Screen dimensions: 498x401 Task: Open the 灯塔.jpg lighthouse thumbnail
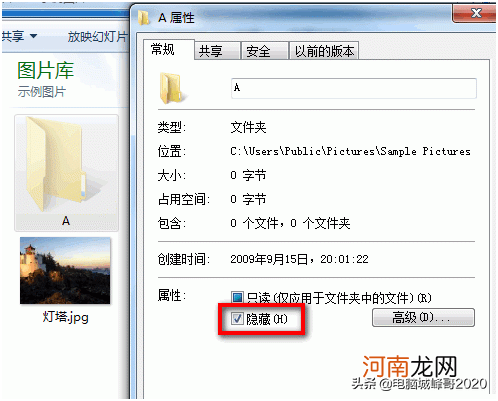(65, 270)
